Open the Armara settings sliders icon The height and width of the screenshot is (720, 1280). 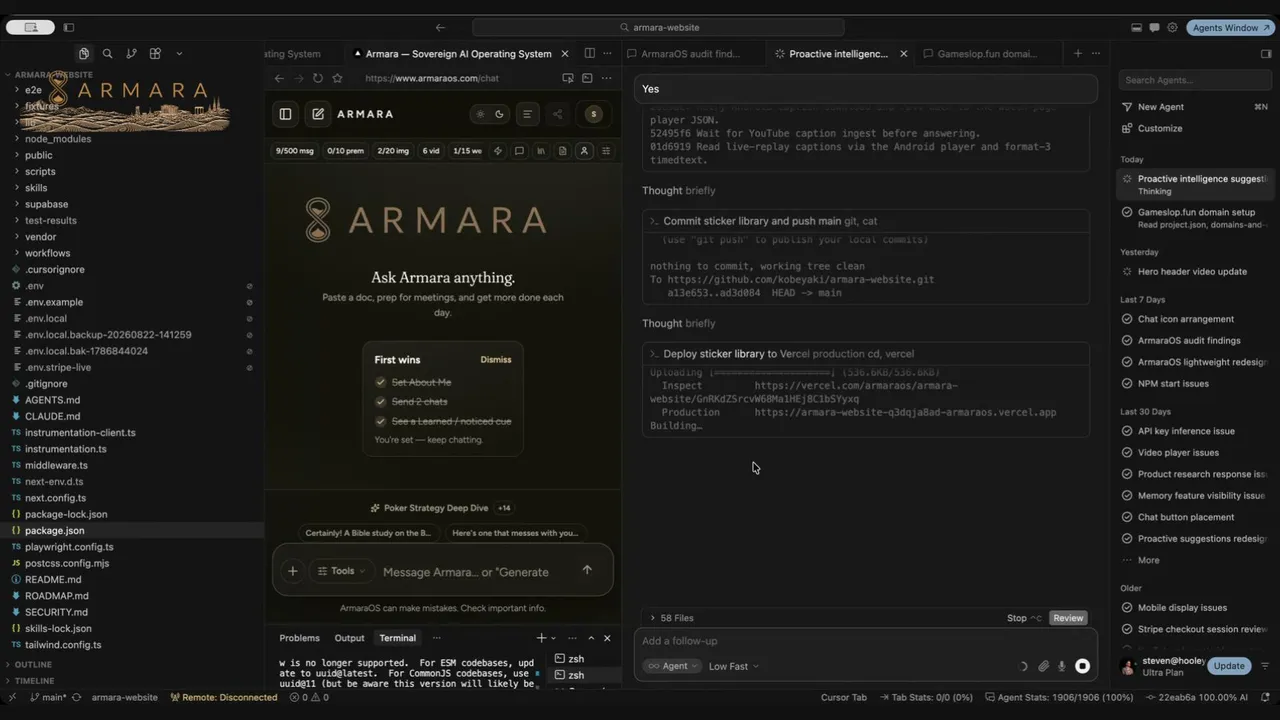tap(606, 151)
